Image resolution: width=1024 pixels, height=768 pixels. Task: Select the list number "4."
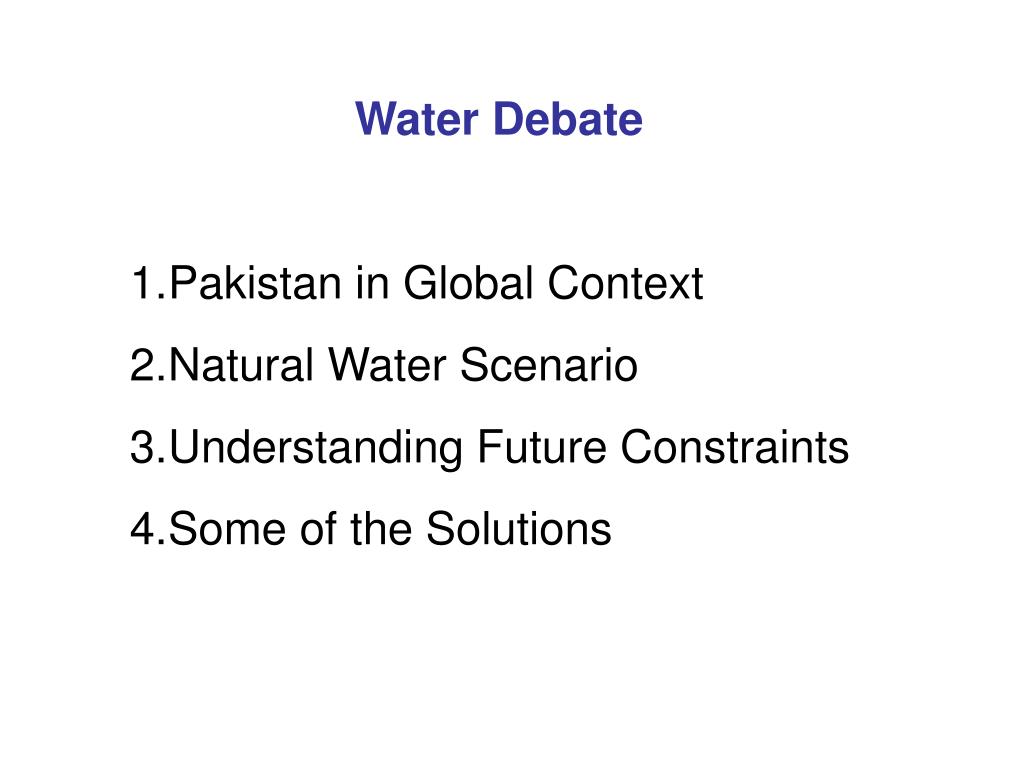click(148, 528)
